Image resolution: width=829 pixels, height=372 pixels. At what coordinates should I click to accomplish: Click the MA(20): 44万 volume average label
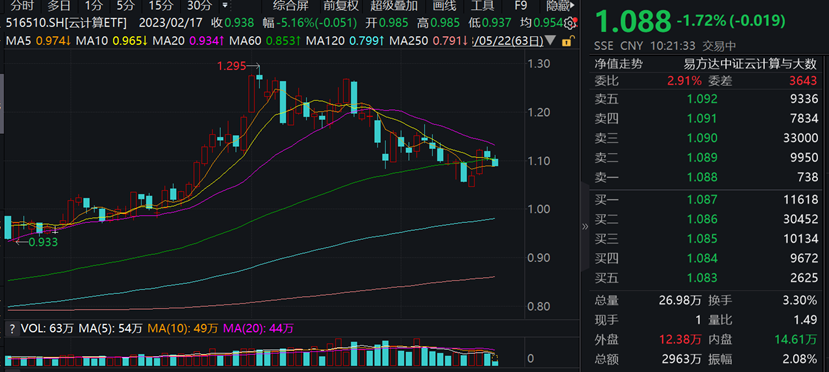(259, 329)
